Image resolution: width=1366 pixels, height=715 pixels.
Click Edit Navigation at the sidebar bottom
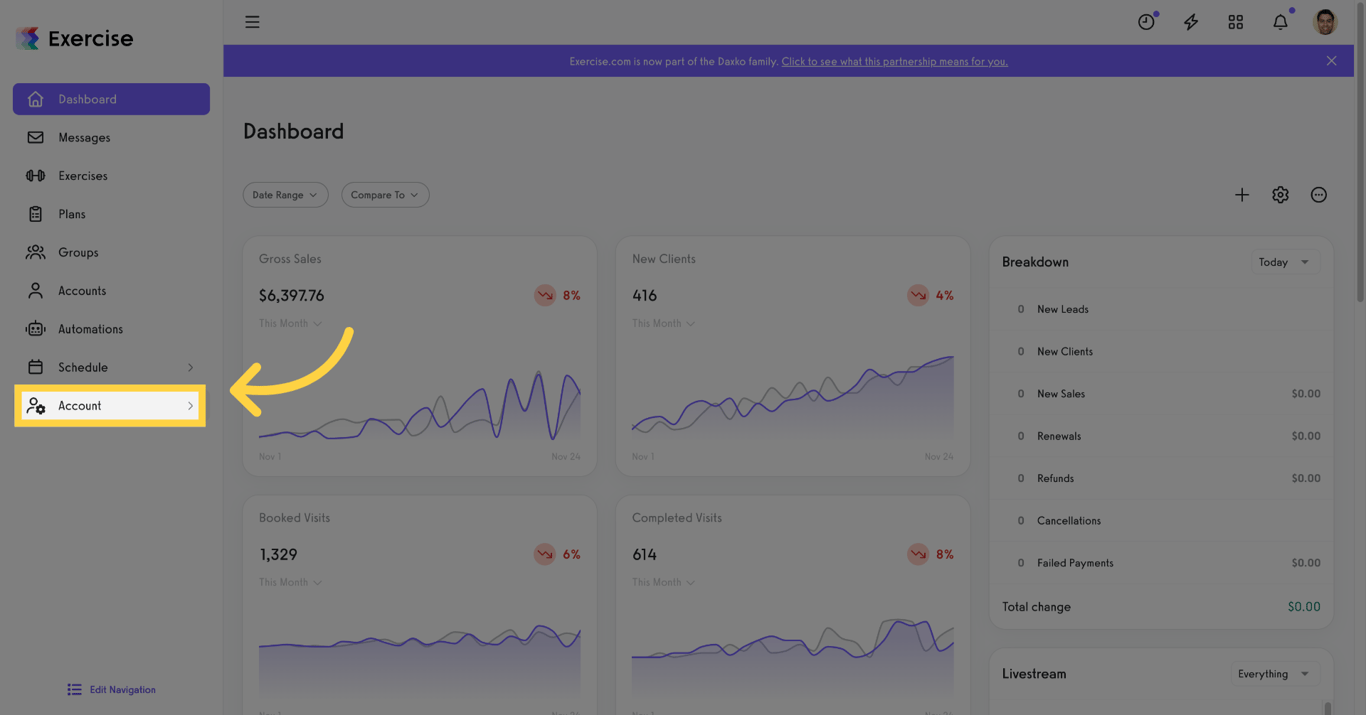110,689
